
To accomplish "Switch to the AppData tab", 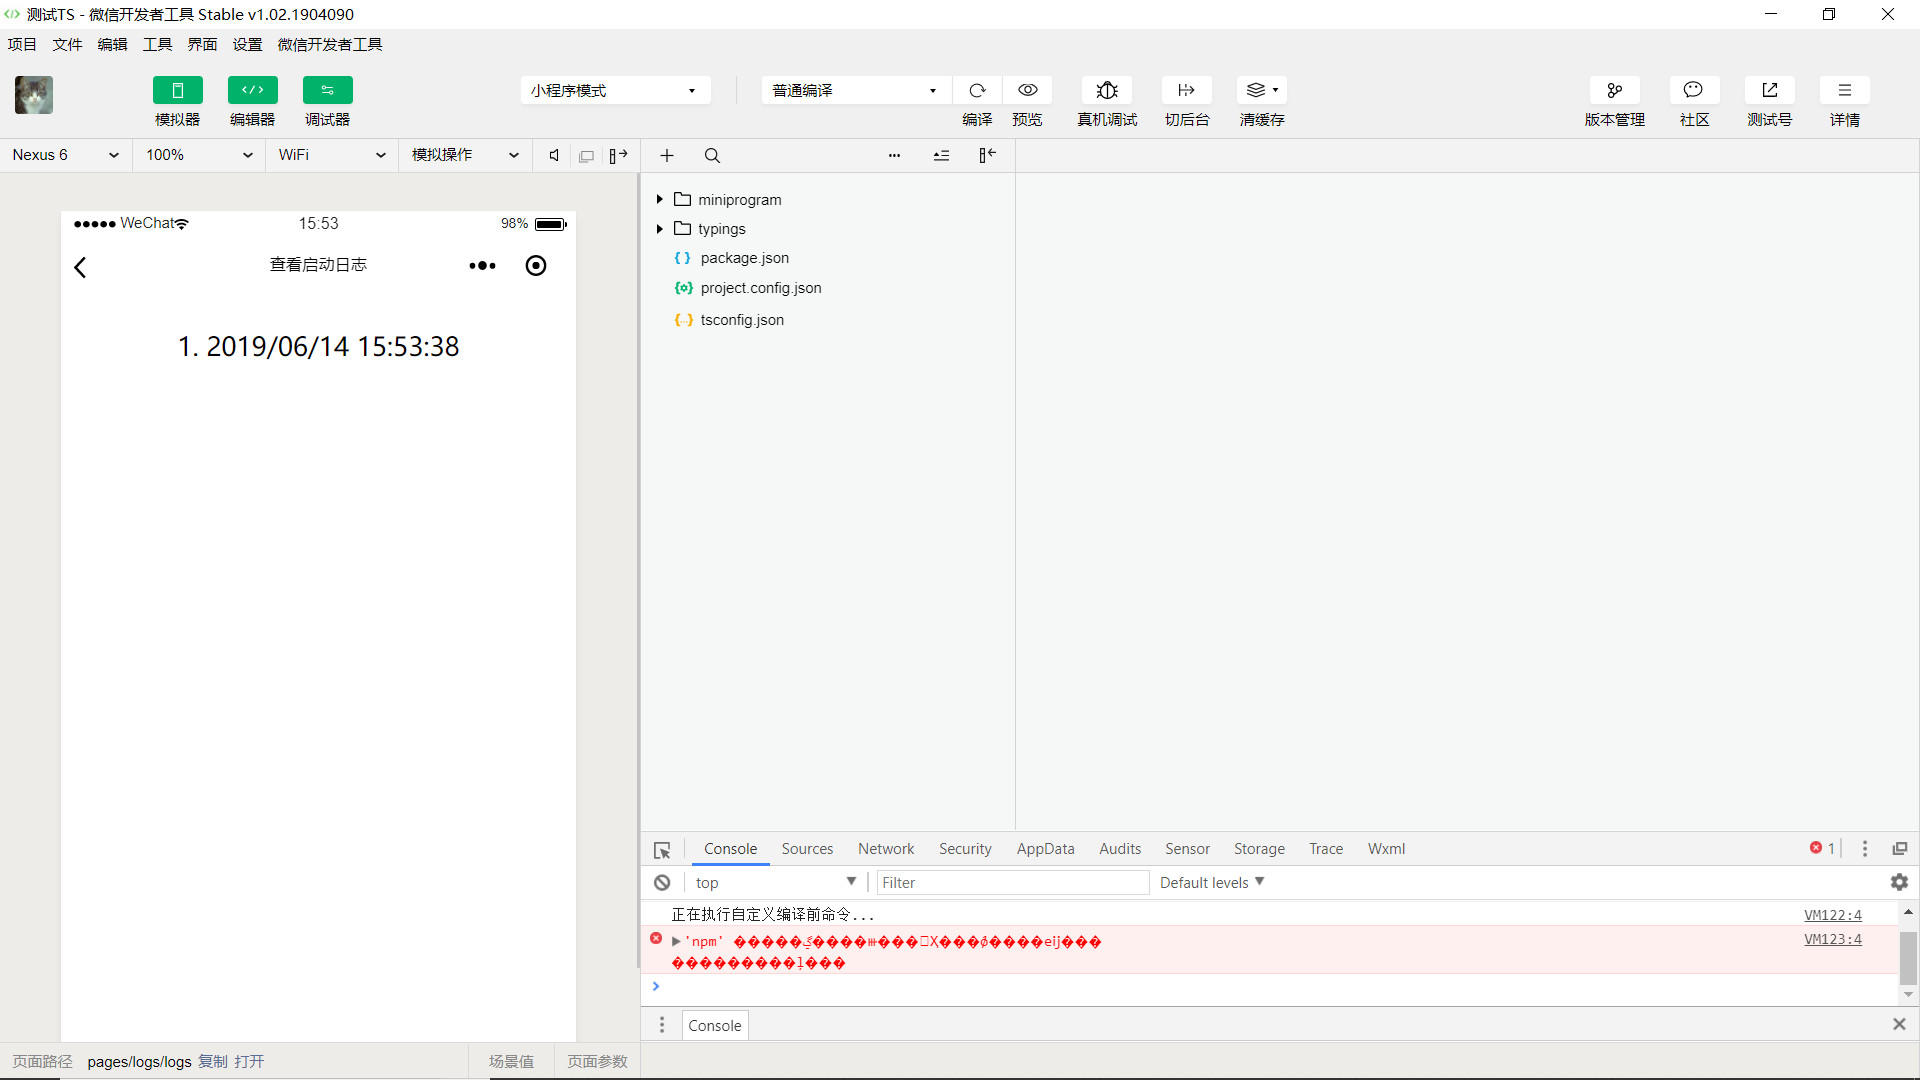I will 1045,848.
